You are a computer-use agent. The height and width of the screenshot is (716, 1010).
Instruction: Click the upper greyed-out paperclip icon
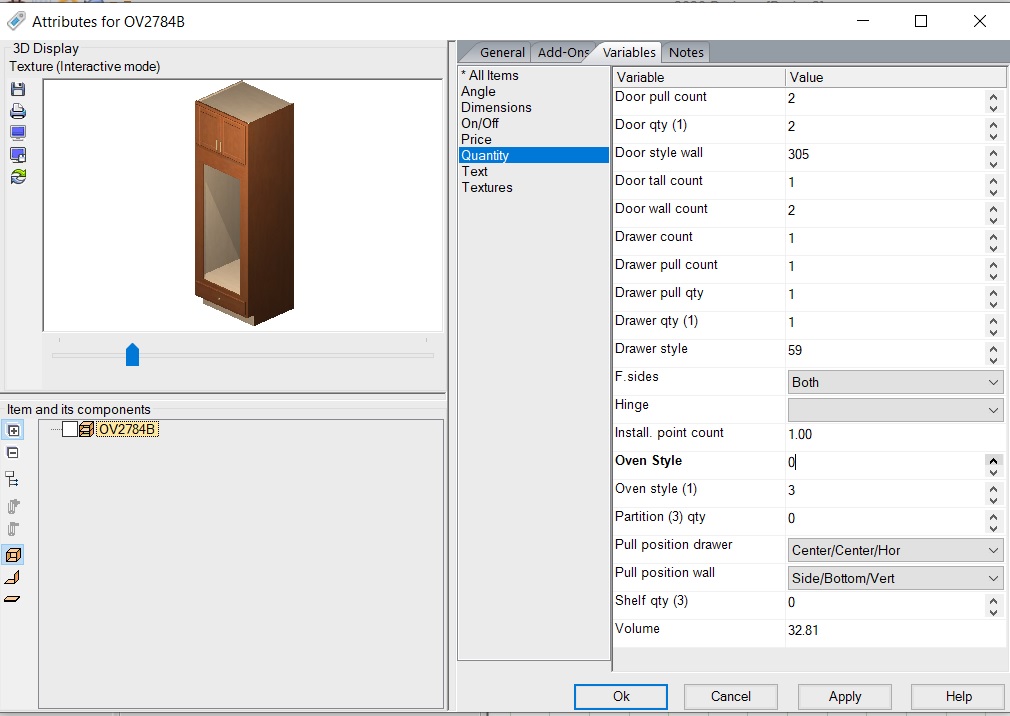pos(13,507)
